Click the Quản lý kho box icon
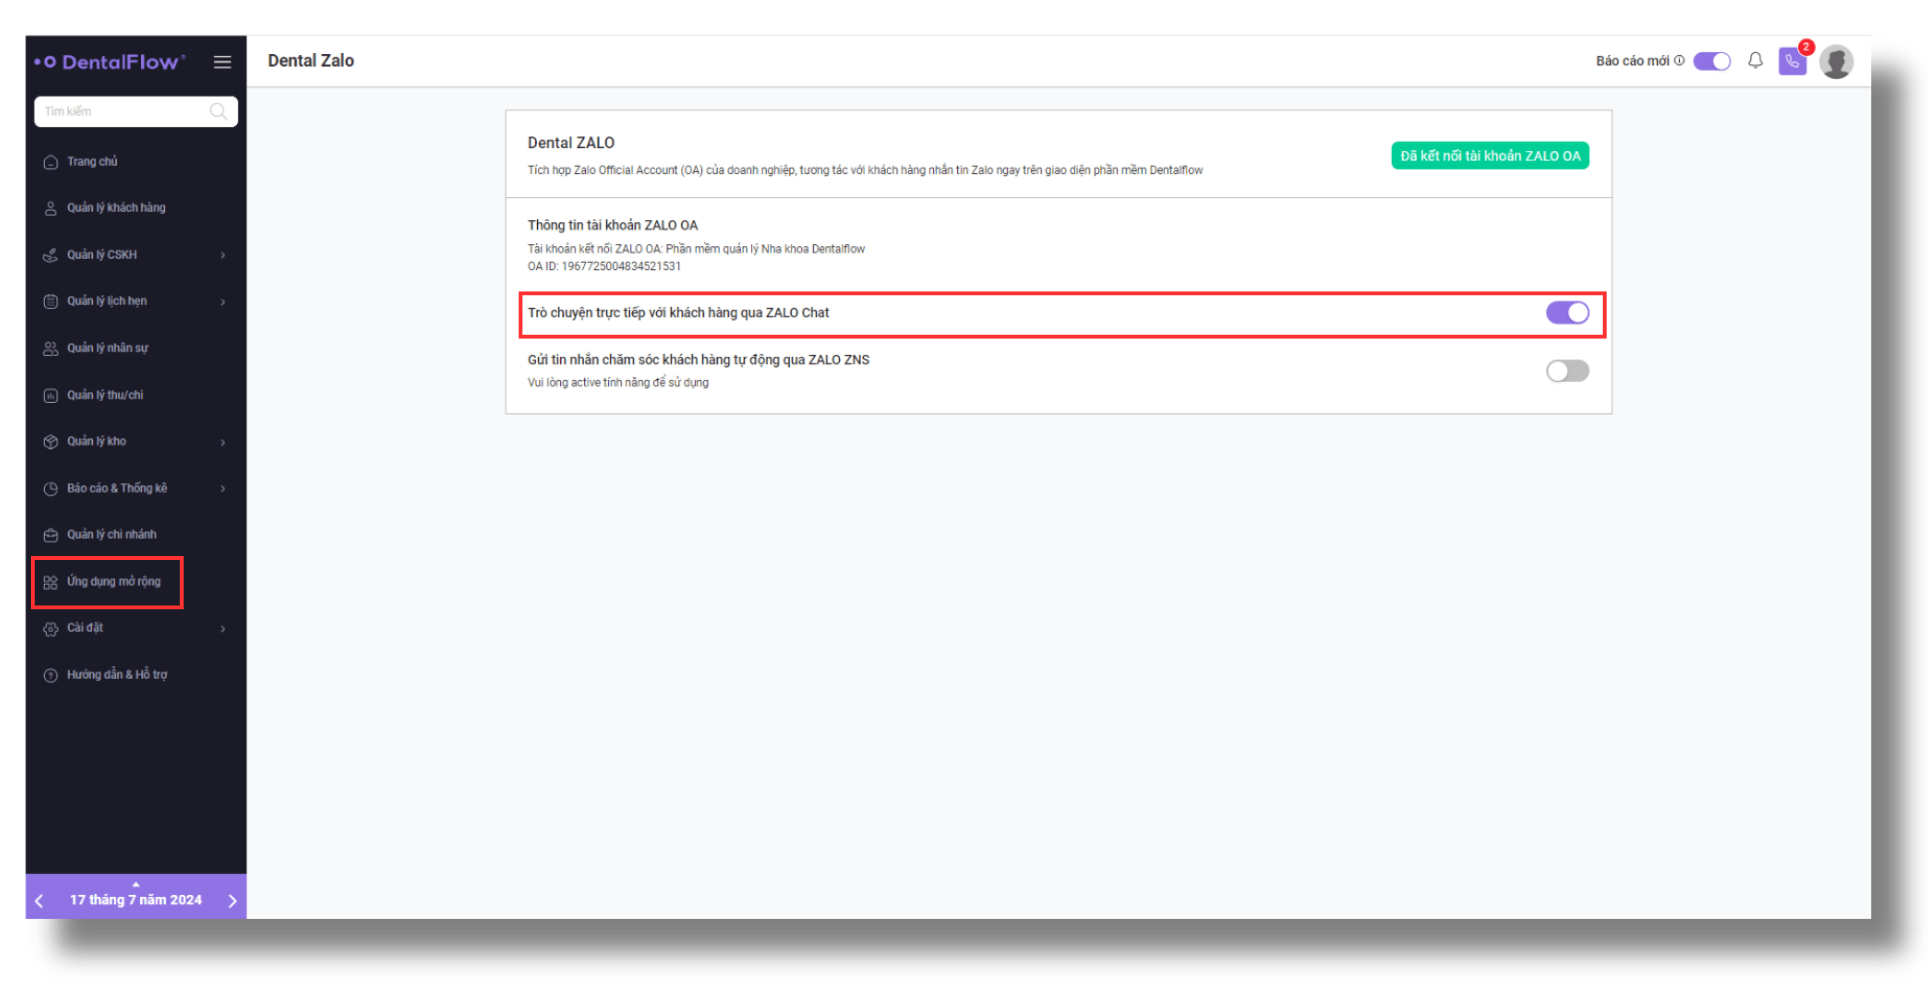Viewport: 1928px width, 989px height. [x=50, y=441]
